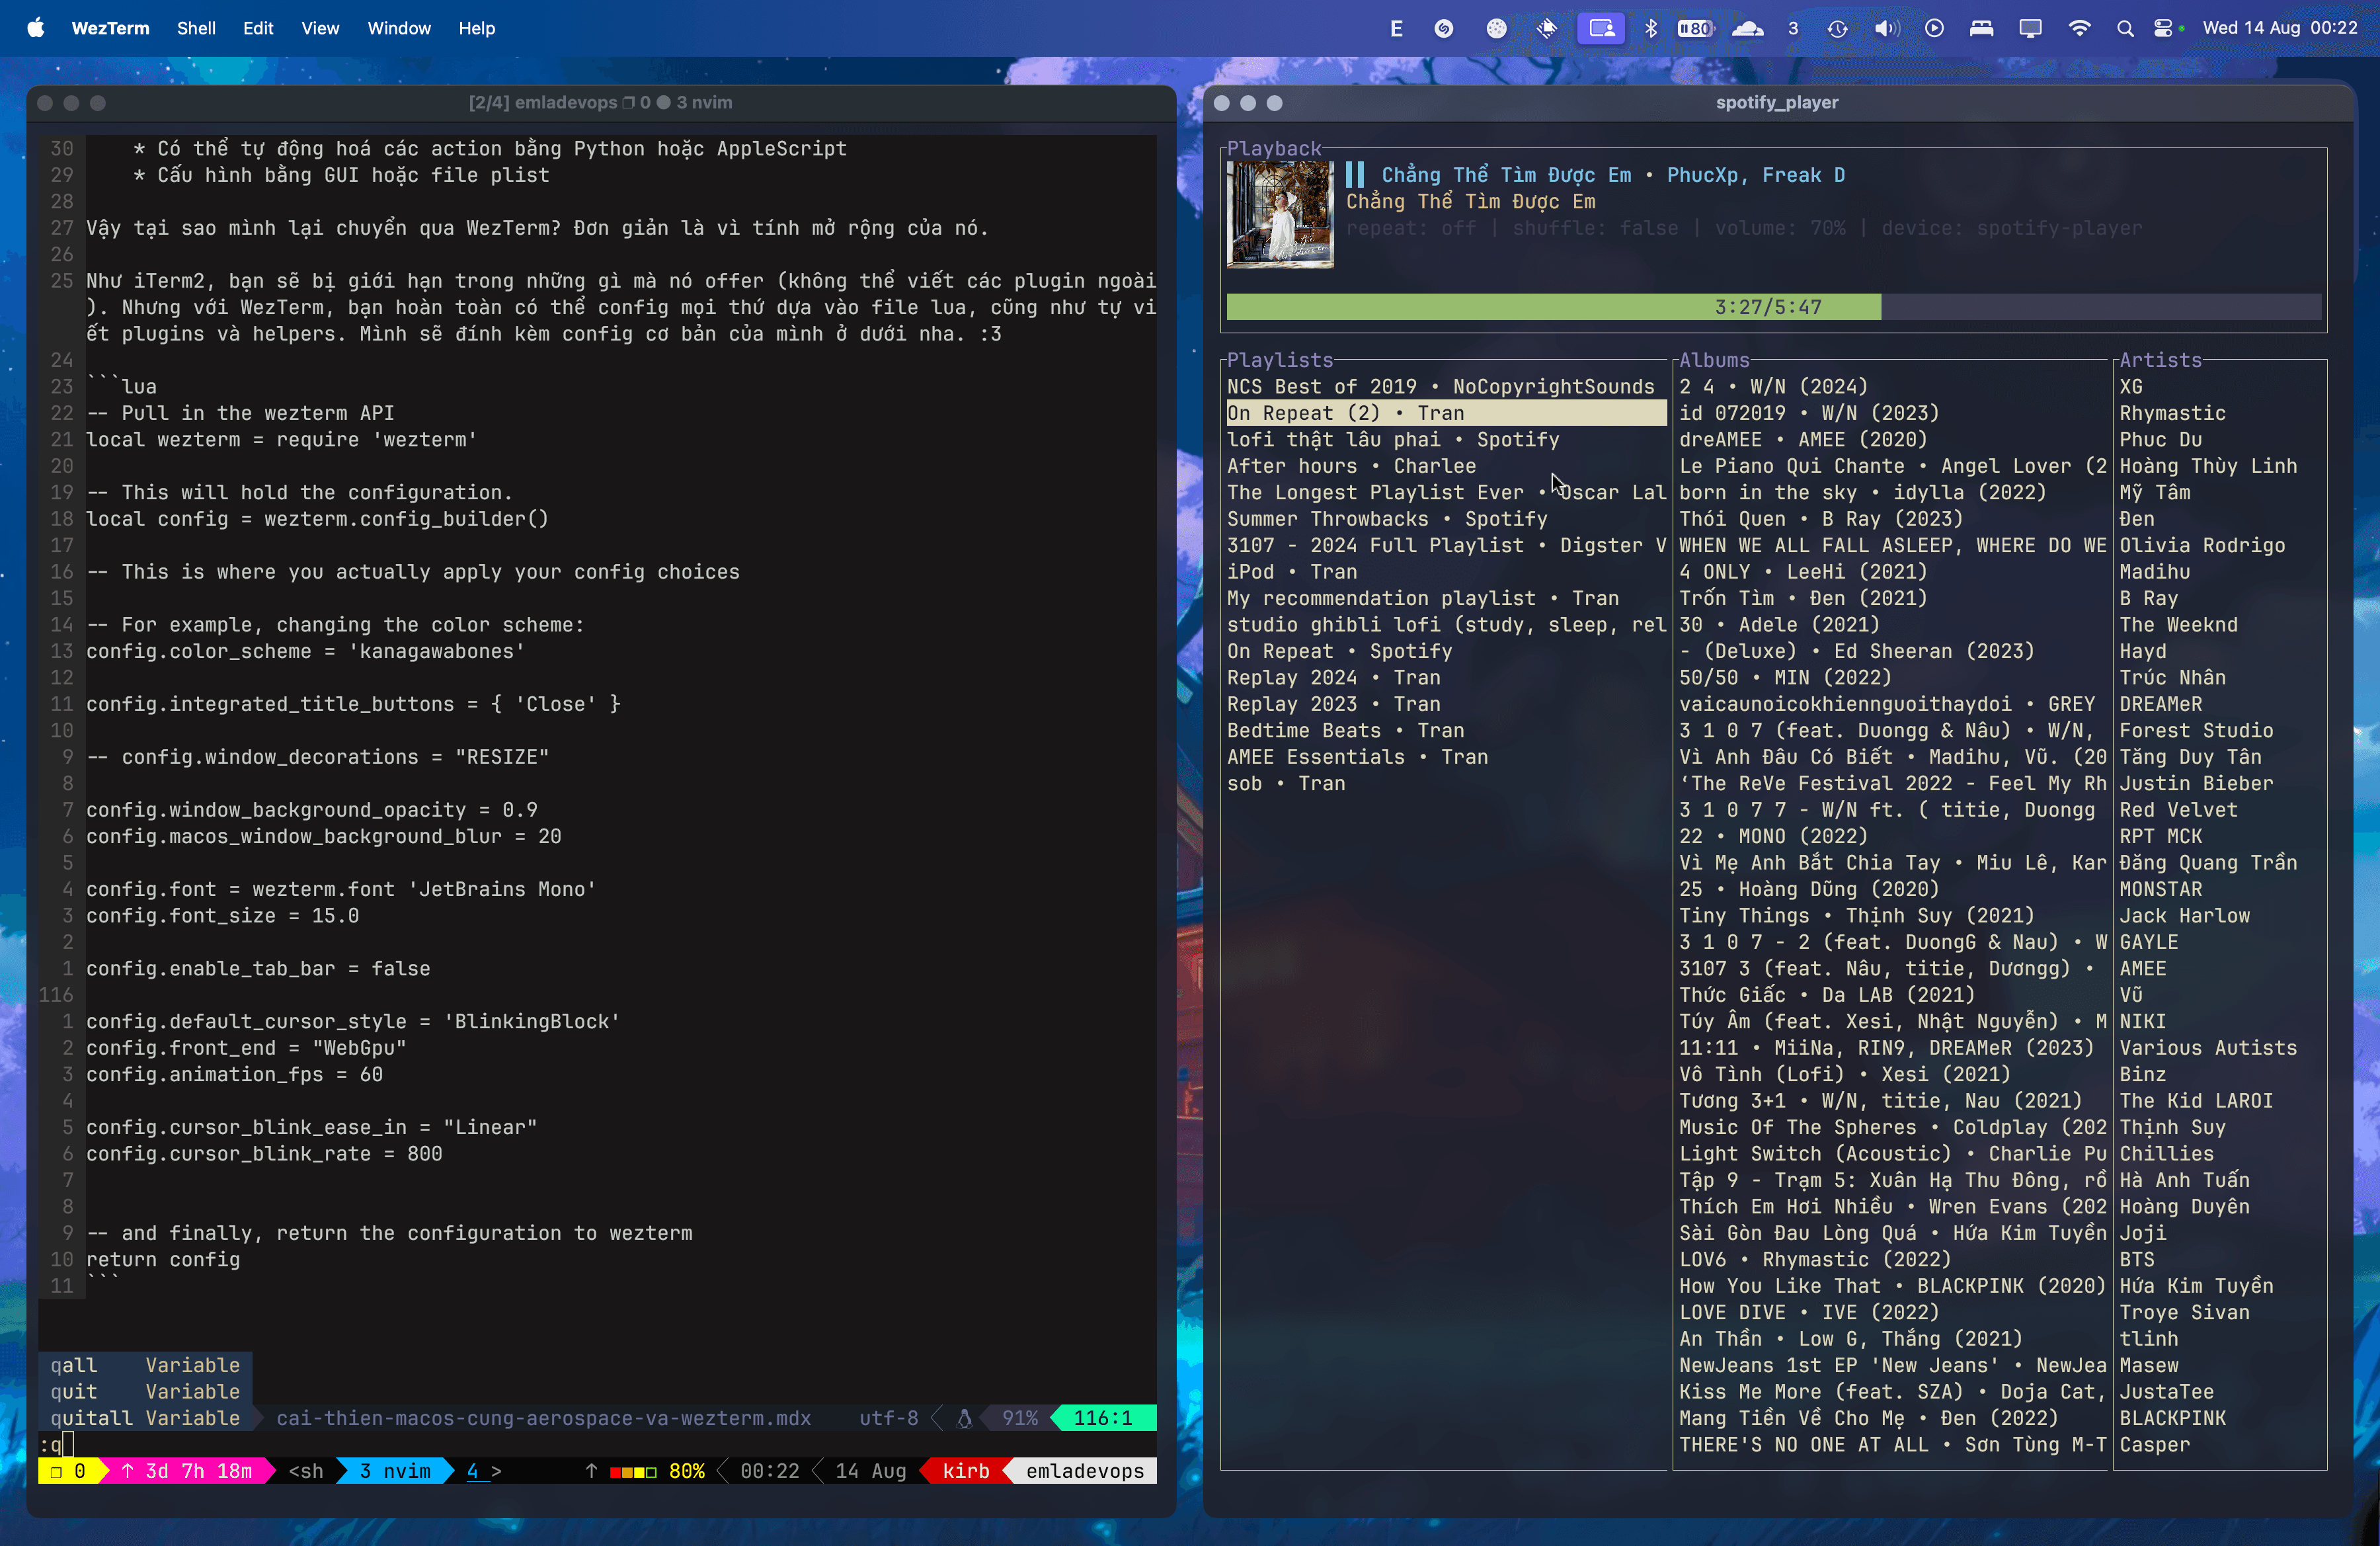The height and width of the screenshot is (1546, 2380).
Task: Click the pause icon in the Playback panel
Action: [x=1355, y=175]
